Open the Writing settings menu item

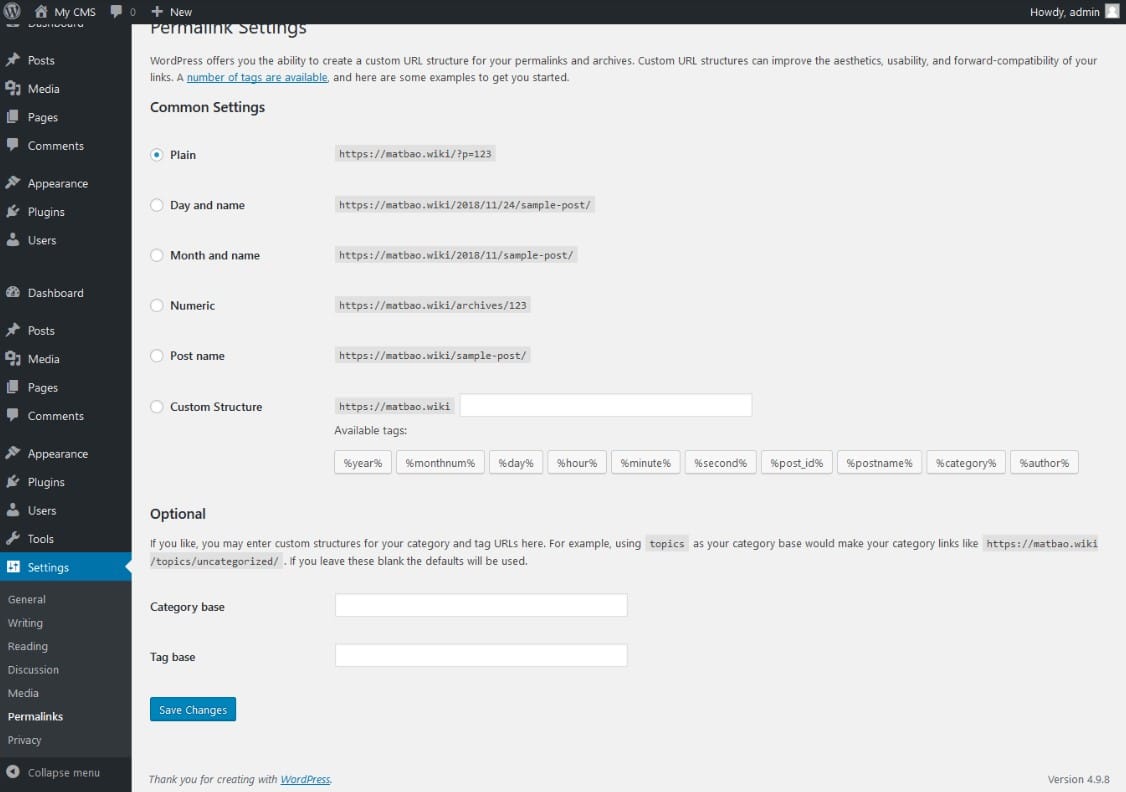click(x=25, y=623)
